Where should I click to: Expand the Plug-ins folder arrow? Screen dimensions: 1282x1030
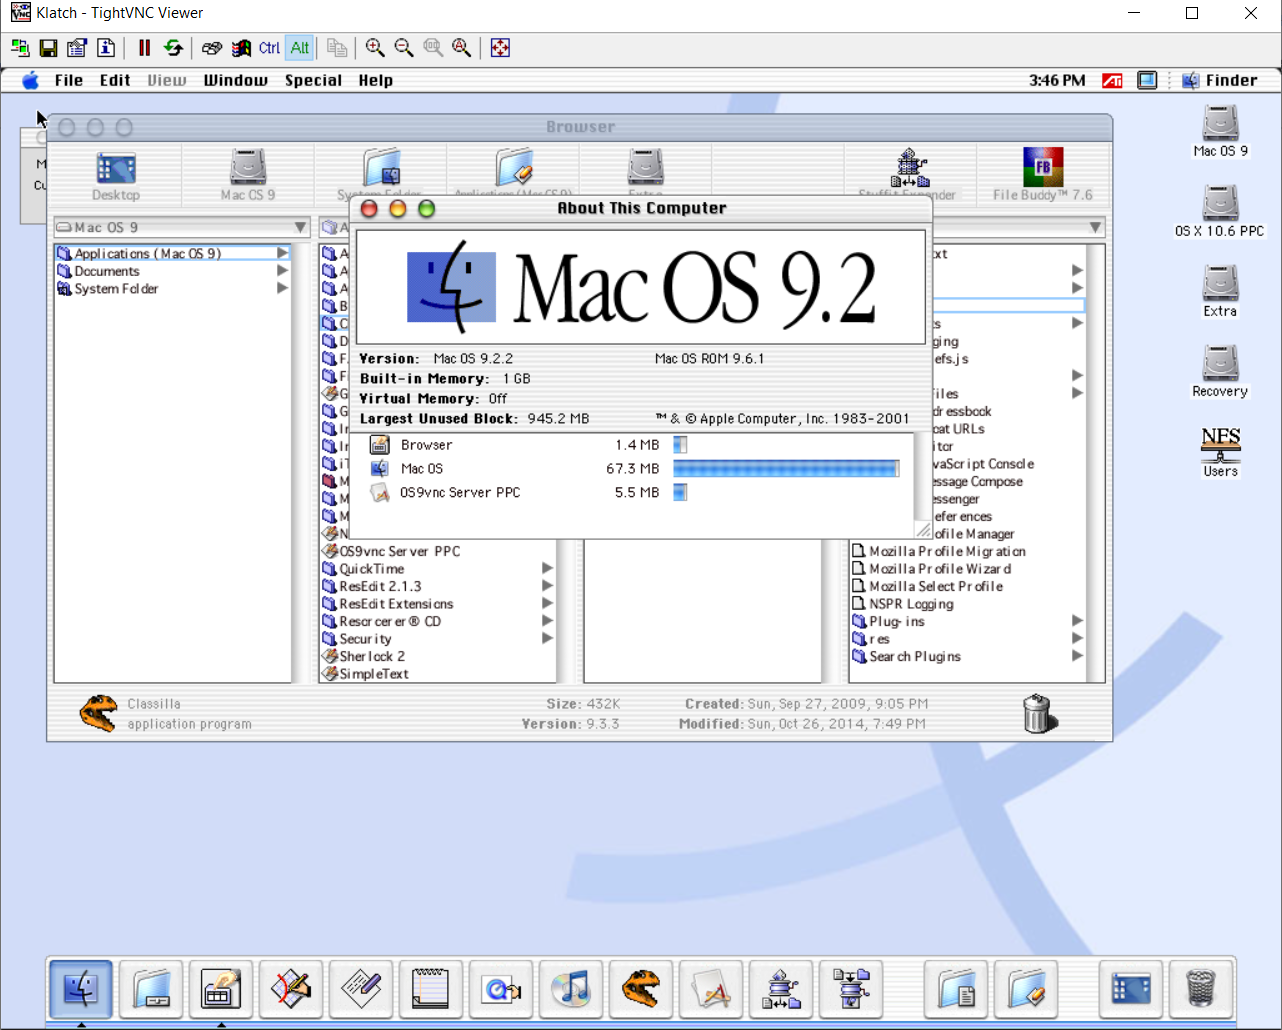[1077, 621]
